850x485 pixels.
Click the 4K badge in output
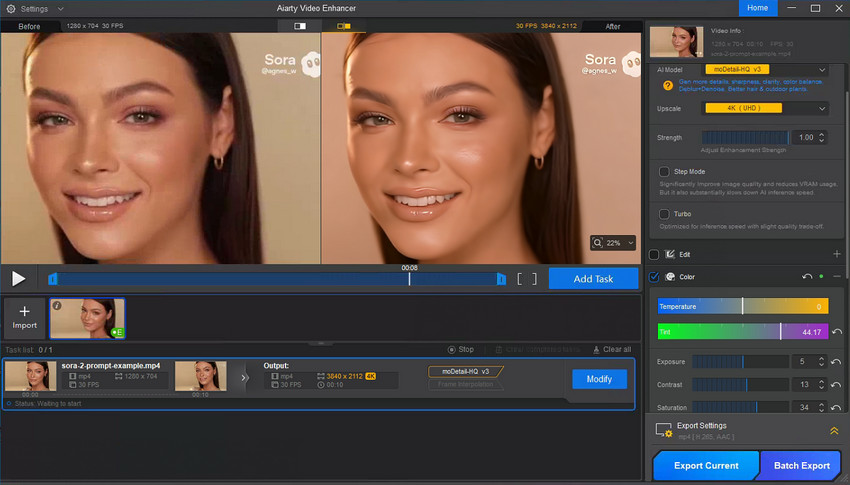(370, 376)
